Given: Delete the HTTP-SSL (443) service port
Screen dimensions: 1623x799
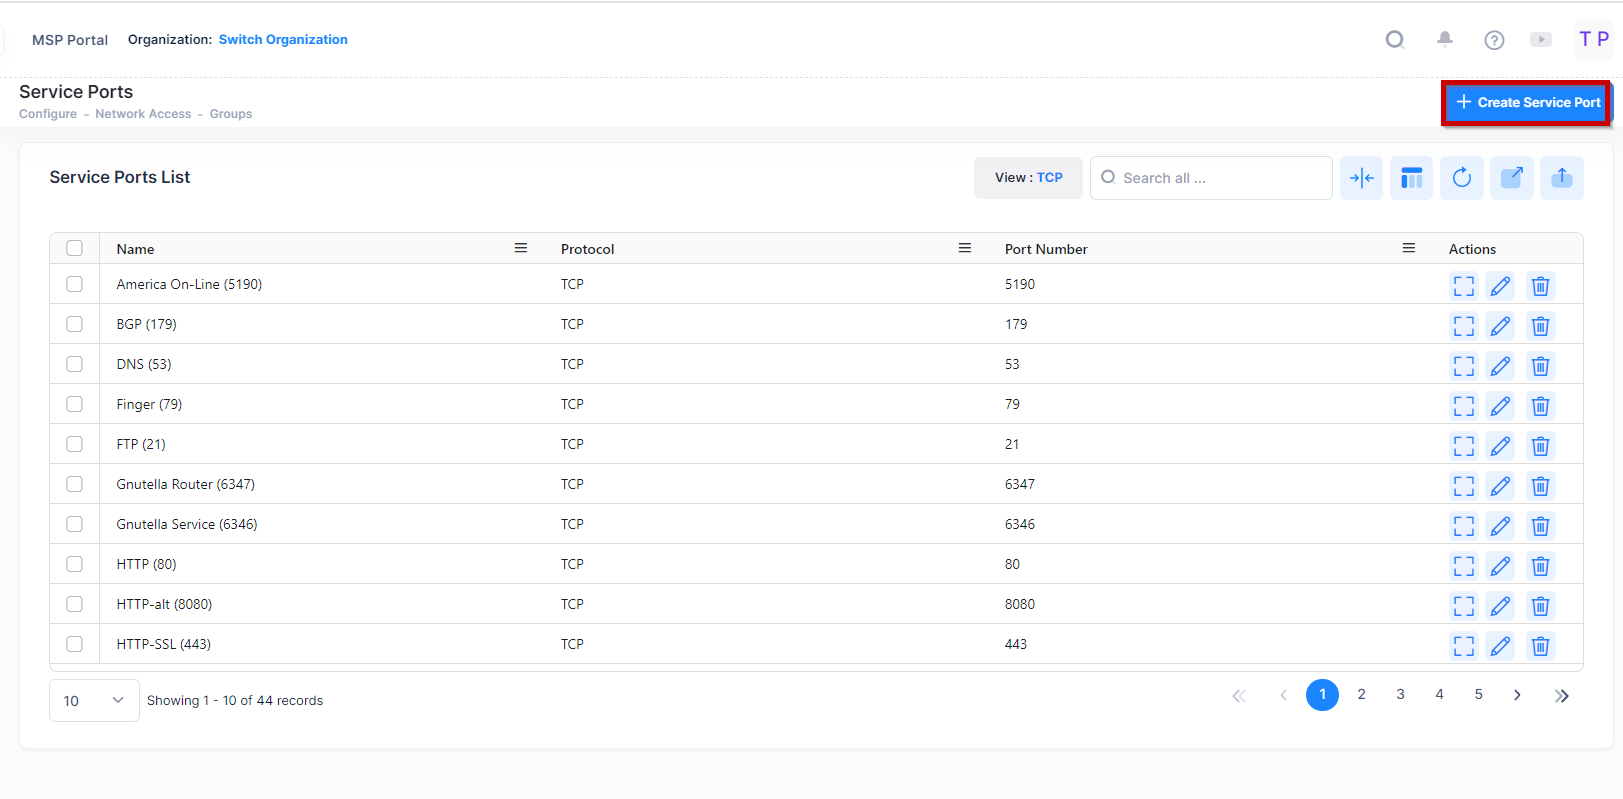Looking at the screenshot, I should click(x=1540, y=646).
